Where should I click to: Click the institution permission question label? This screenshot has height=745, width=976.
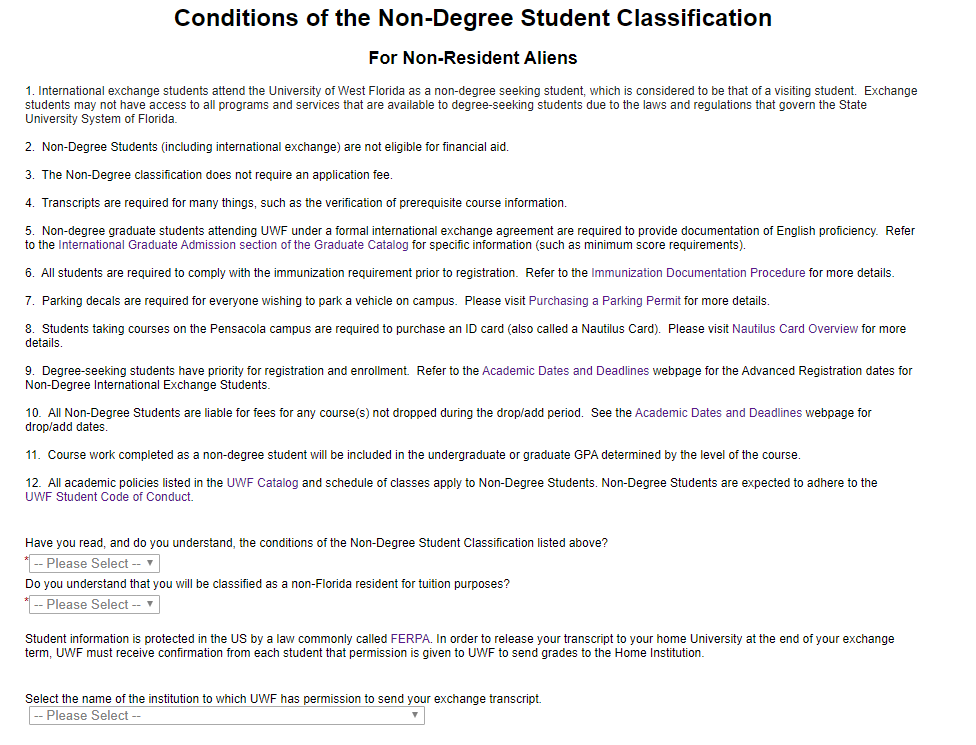283,699
